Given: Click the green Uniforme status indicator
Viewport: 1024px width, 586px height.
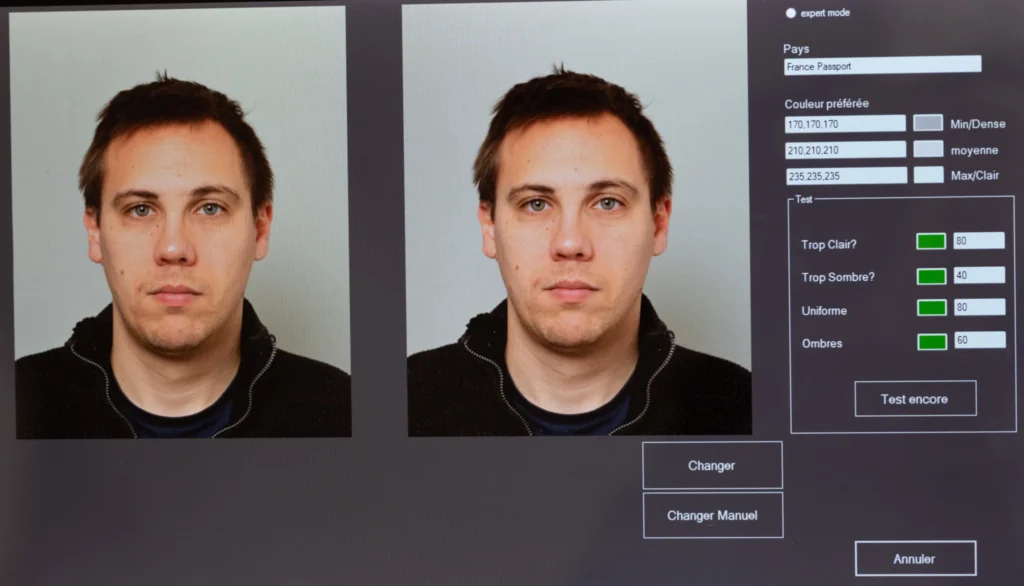Looking at the screenshot, I should tap(930, 310).
